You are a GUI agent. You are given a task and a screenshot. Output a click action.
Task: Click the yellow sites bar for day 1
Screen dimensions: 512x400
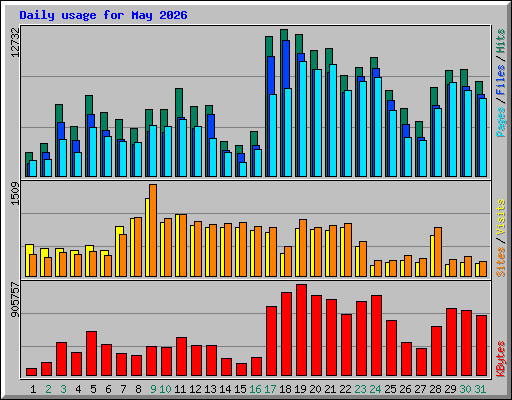pyautogui.click(x=28, y=260)
